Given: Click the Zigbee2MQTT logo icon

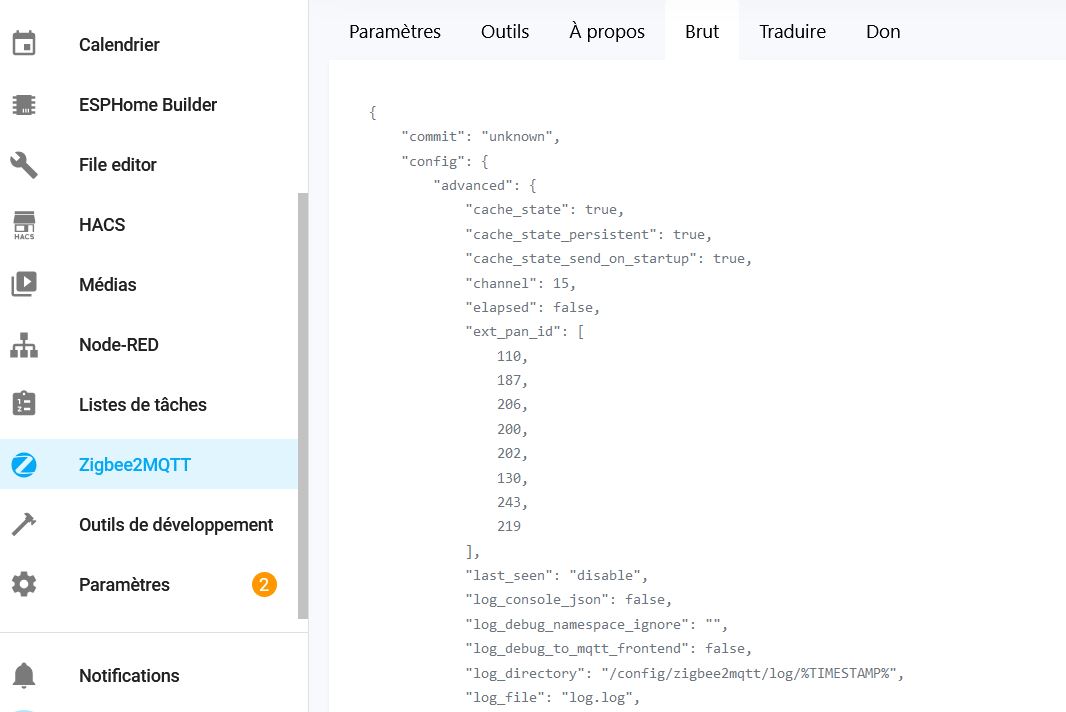Looking at the screenshot, I should pos(24,464).
